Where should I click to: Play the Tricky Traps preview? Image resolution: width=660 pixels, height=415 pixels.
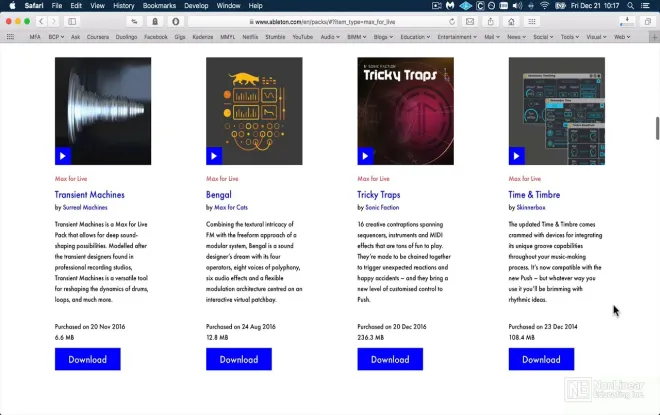[365, 156]
